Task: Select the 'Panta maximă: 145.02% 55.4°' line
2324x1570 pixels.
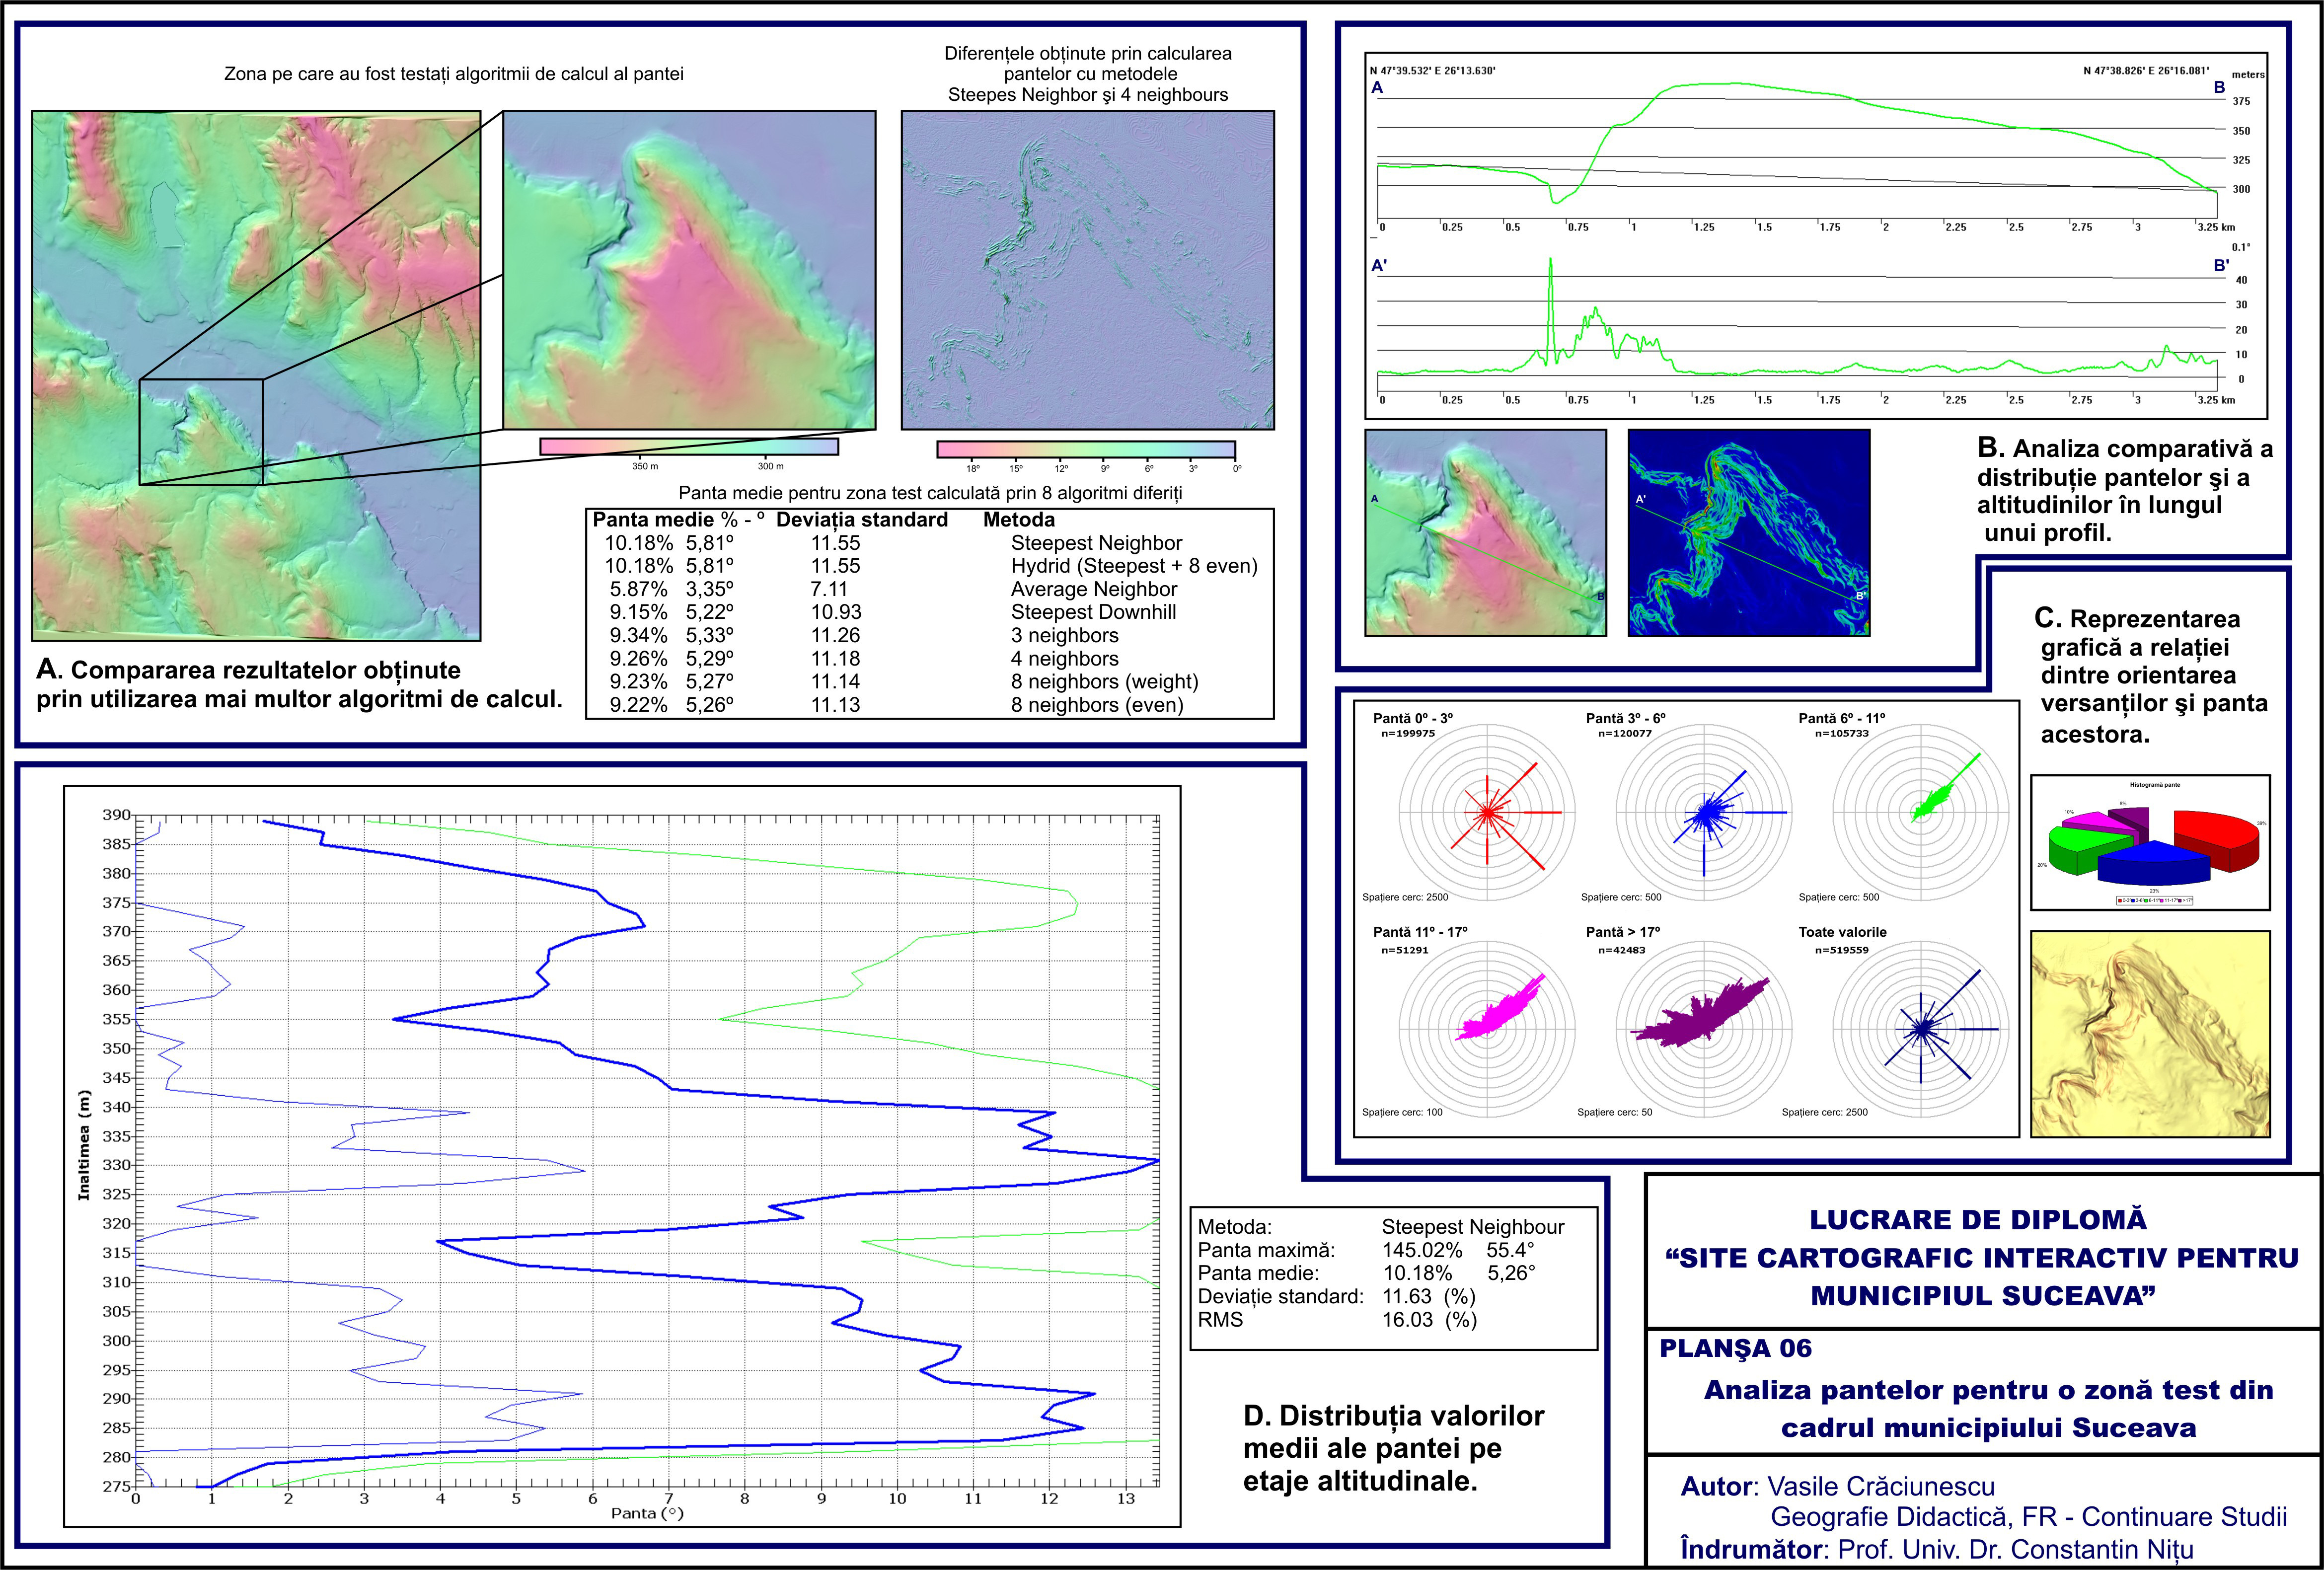Action: click(1366, 1250)
